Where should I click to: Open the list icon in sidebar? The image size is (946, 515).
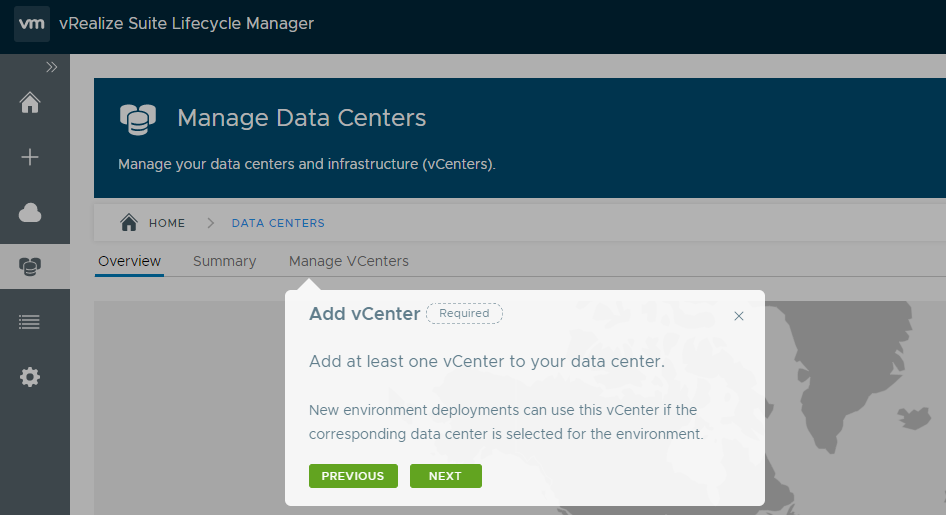pos(30,321)
